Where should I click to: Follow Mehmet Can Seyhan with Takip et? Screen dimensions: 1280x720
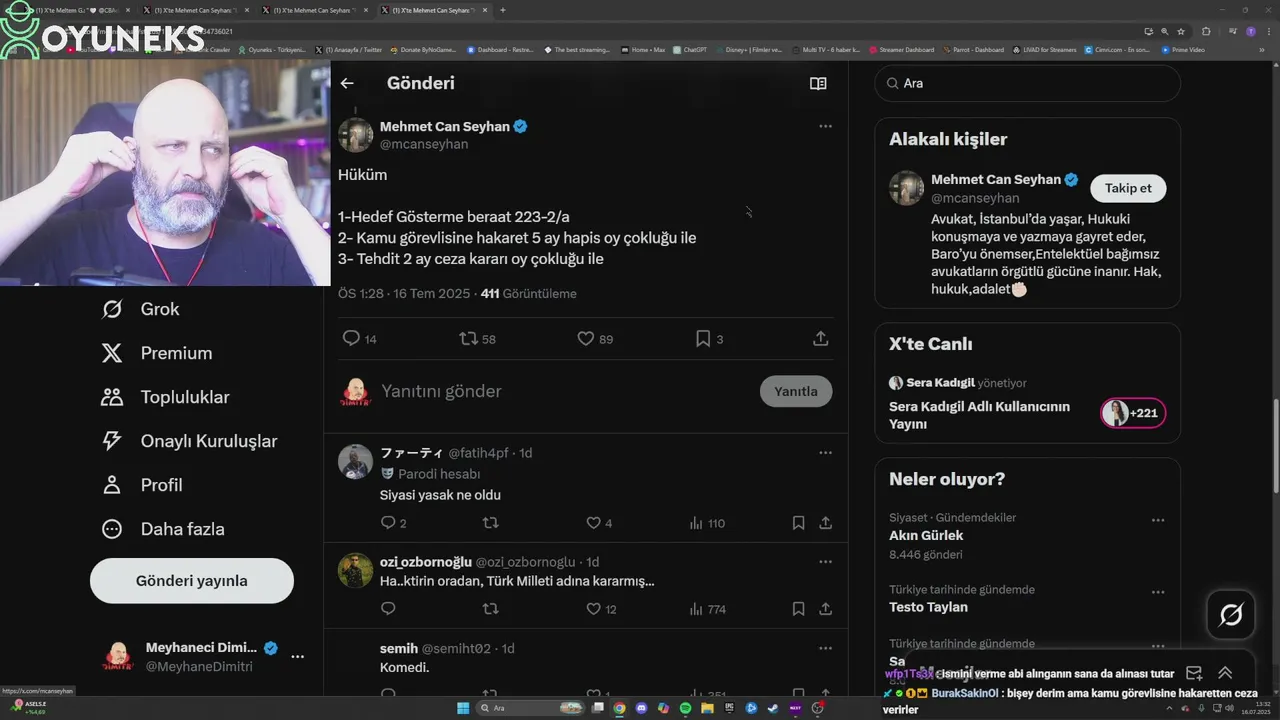click(x=1128, y=188)
